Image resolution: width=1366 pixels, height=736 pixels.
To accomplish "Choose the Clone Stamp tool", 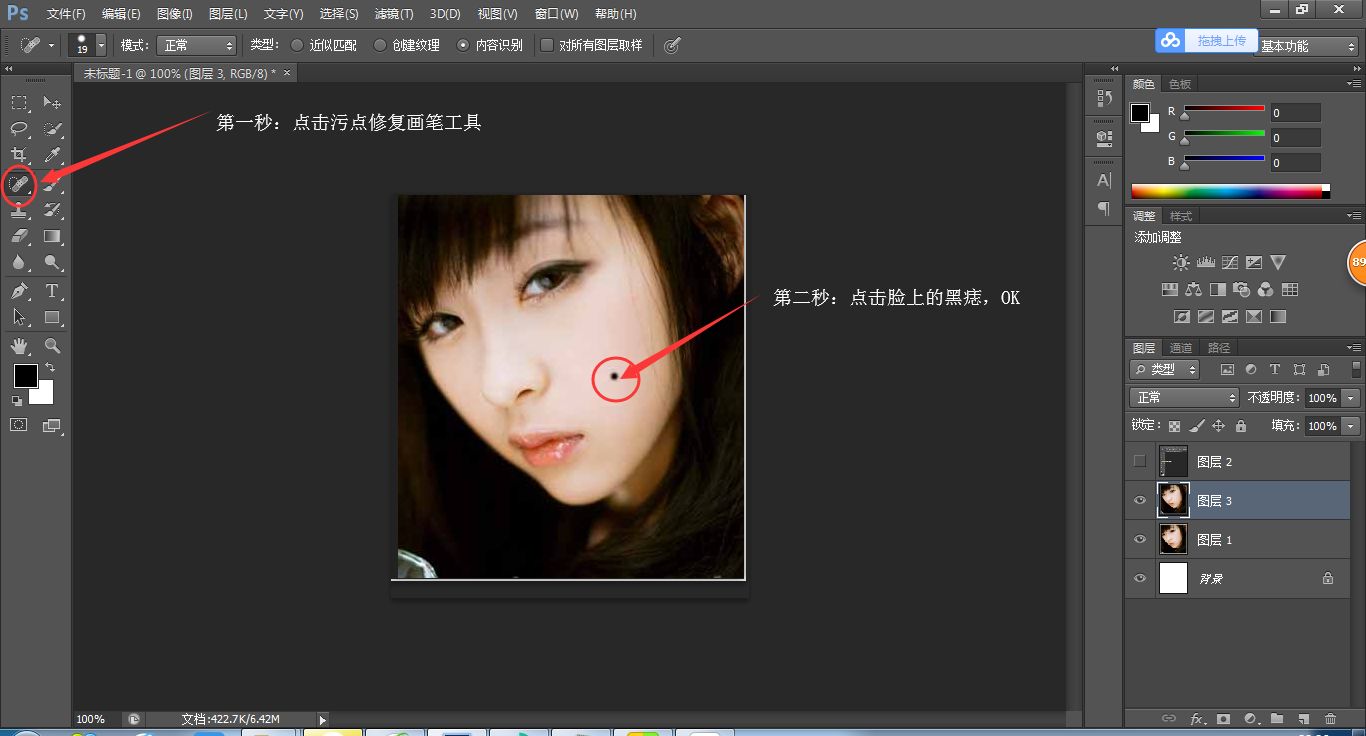I will [19, 210].
